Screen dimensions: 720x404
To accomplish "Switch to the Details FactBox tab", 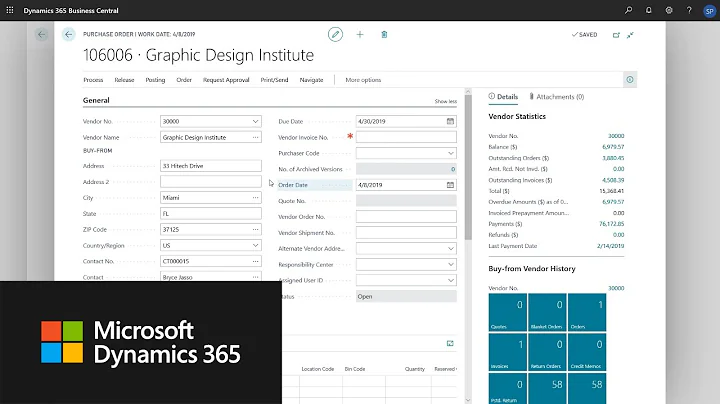I will click(503, 96).
